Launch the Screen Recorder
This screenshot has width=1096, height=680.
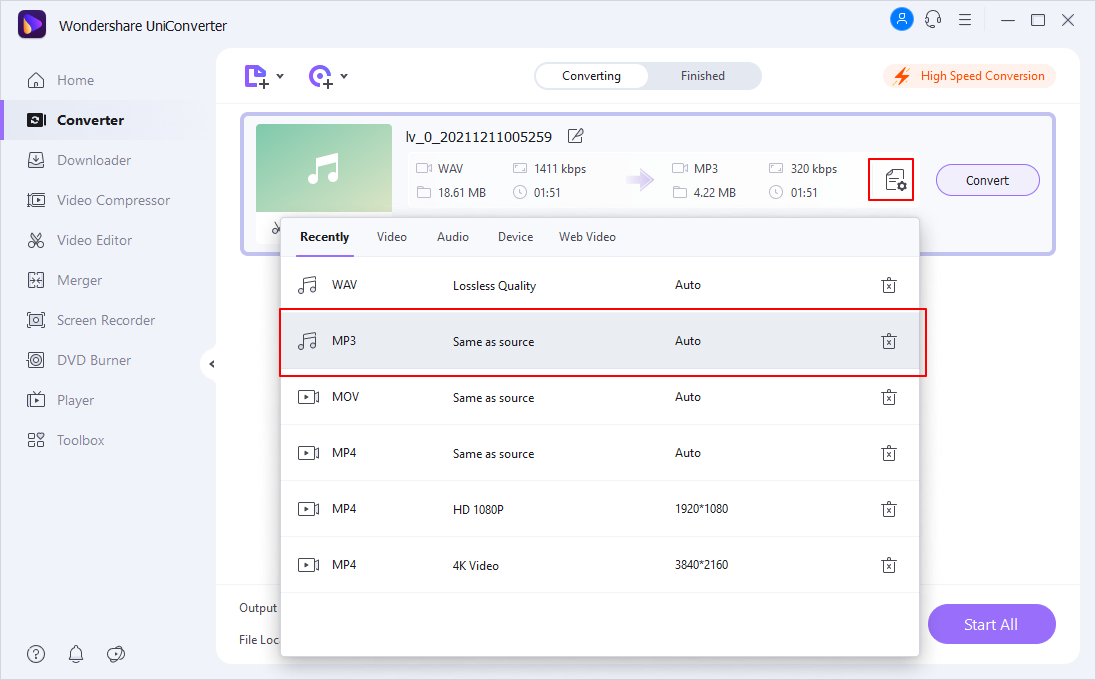[90, 320]
